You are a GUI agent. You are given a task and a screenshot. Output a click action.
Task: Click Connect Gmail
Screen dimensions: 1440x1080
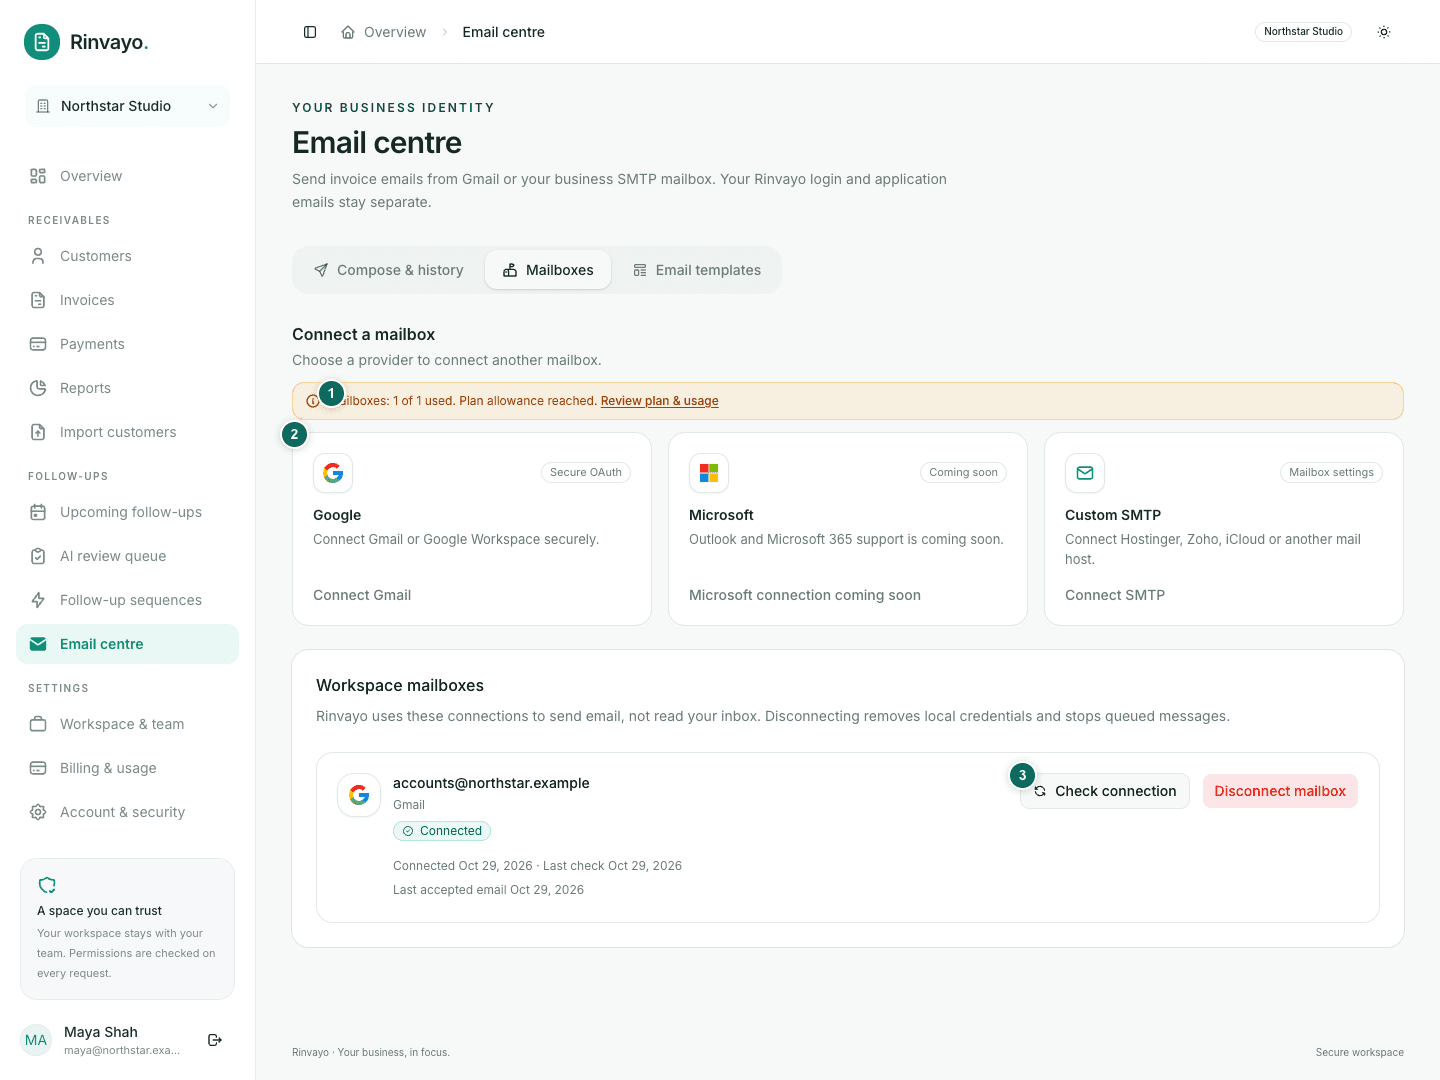(x=362, y=595)
